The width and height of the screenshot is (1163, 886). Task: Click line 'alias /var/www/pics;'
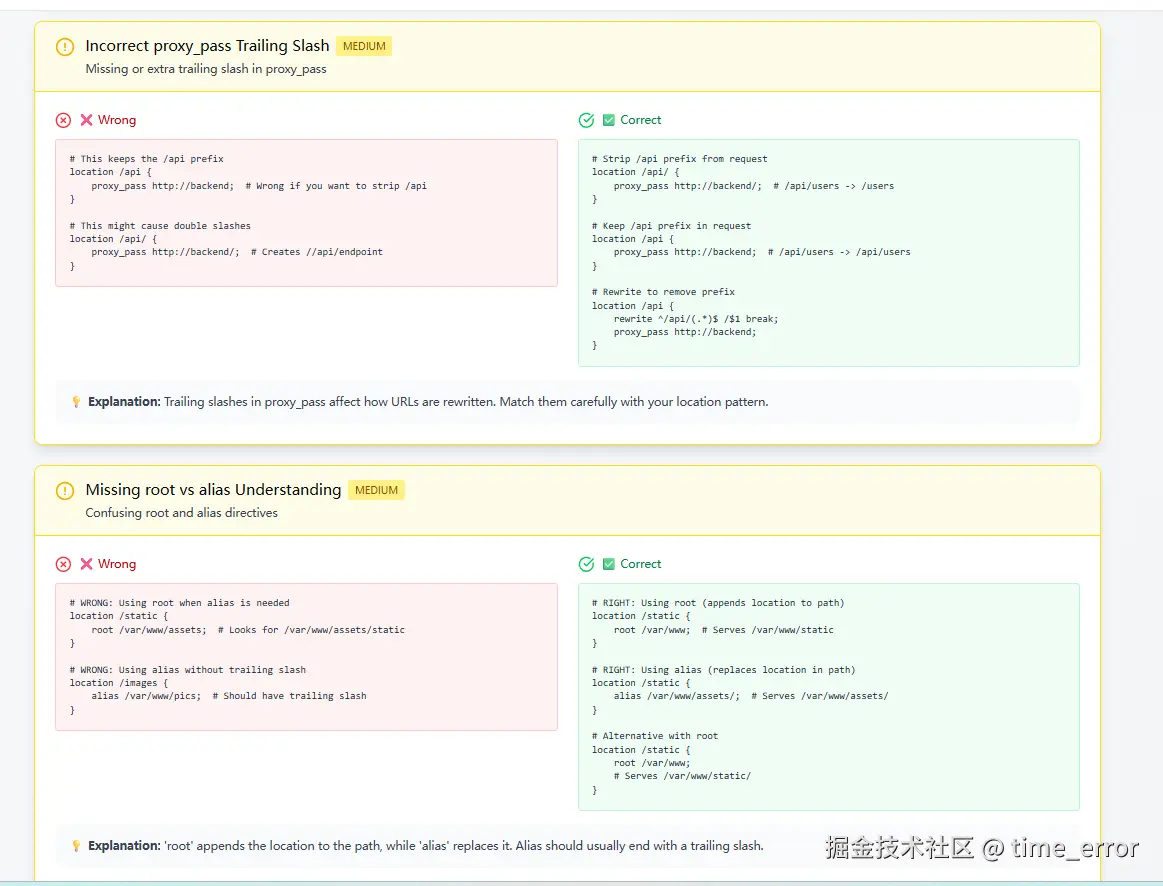146,696
